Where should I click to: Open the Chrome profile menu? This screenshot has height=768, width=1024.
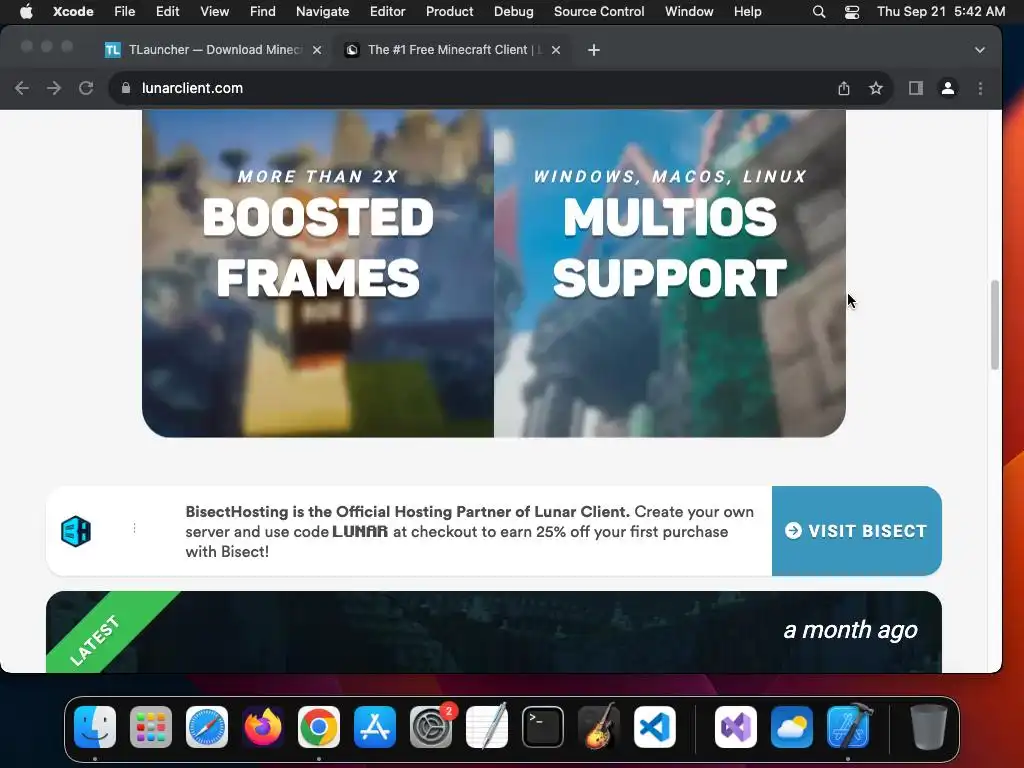pos(948,88)
